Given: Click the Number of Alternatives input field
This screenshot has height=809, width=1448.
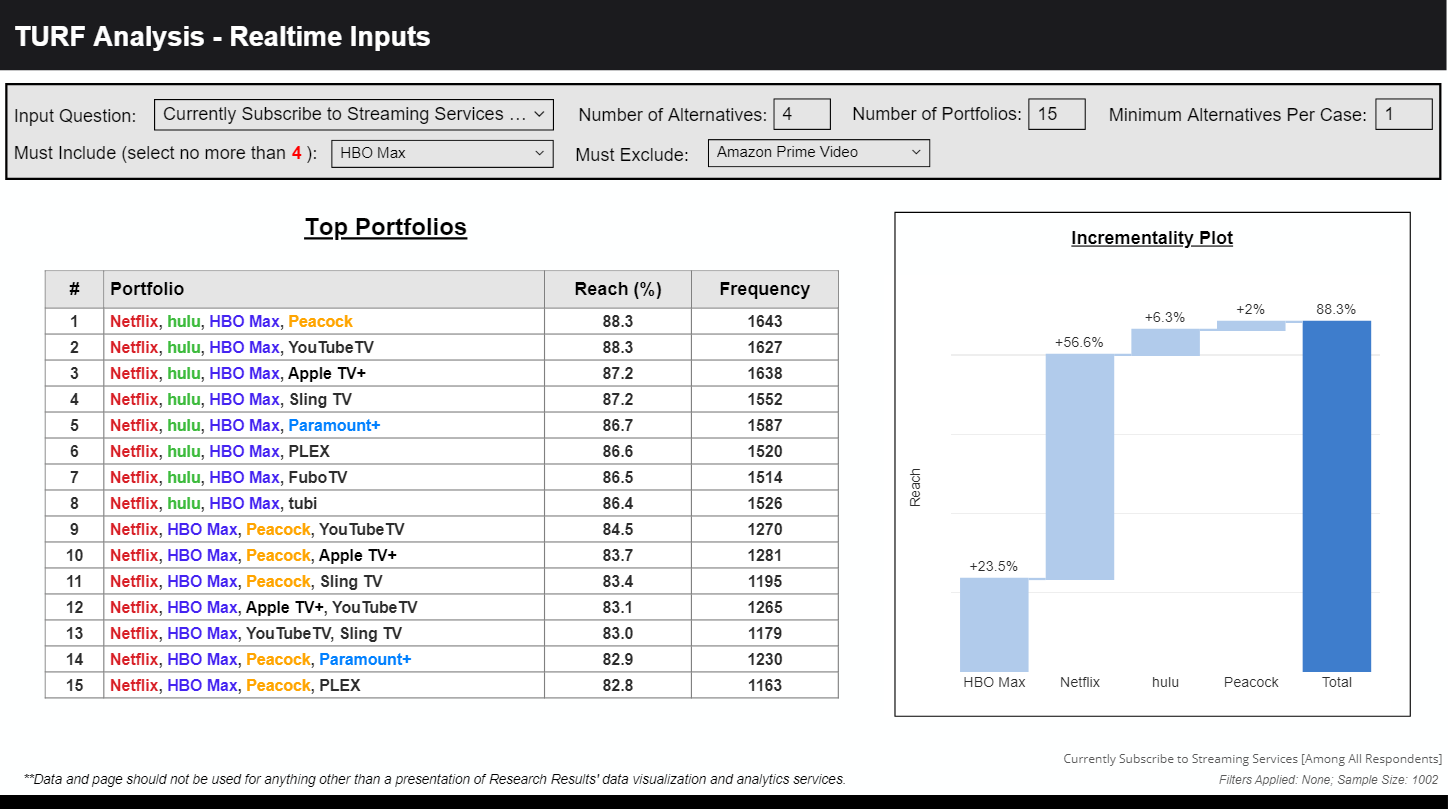Looking at the screenshot, I should click(x=802, y=114).
